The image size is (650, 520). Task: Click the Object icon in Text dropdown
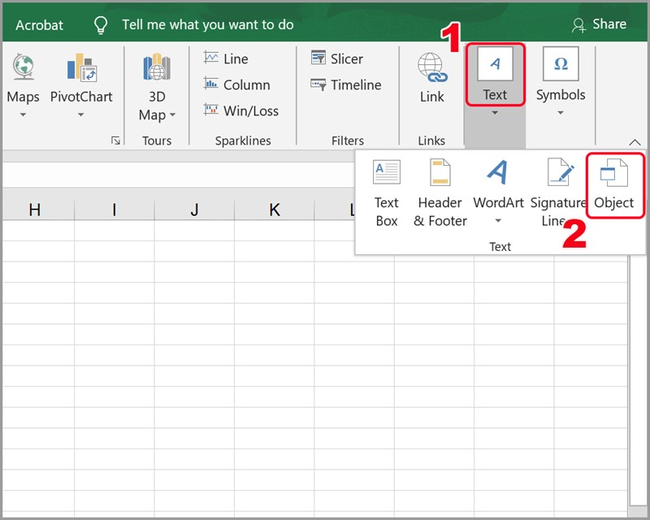click(612, 174)
